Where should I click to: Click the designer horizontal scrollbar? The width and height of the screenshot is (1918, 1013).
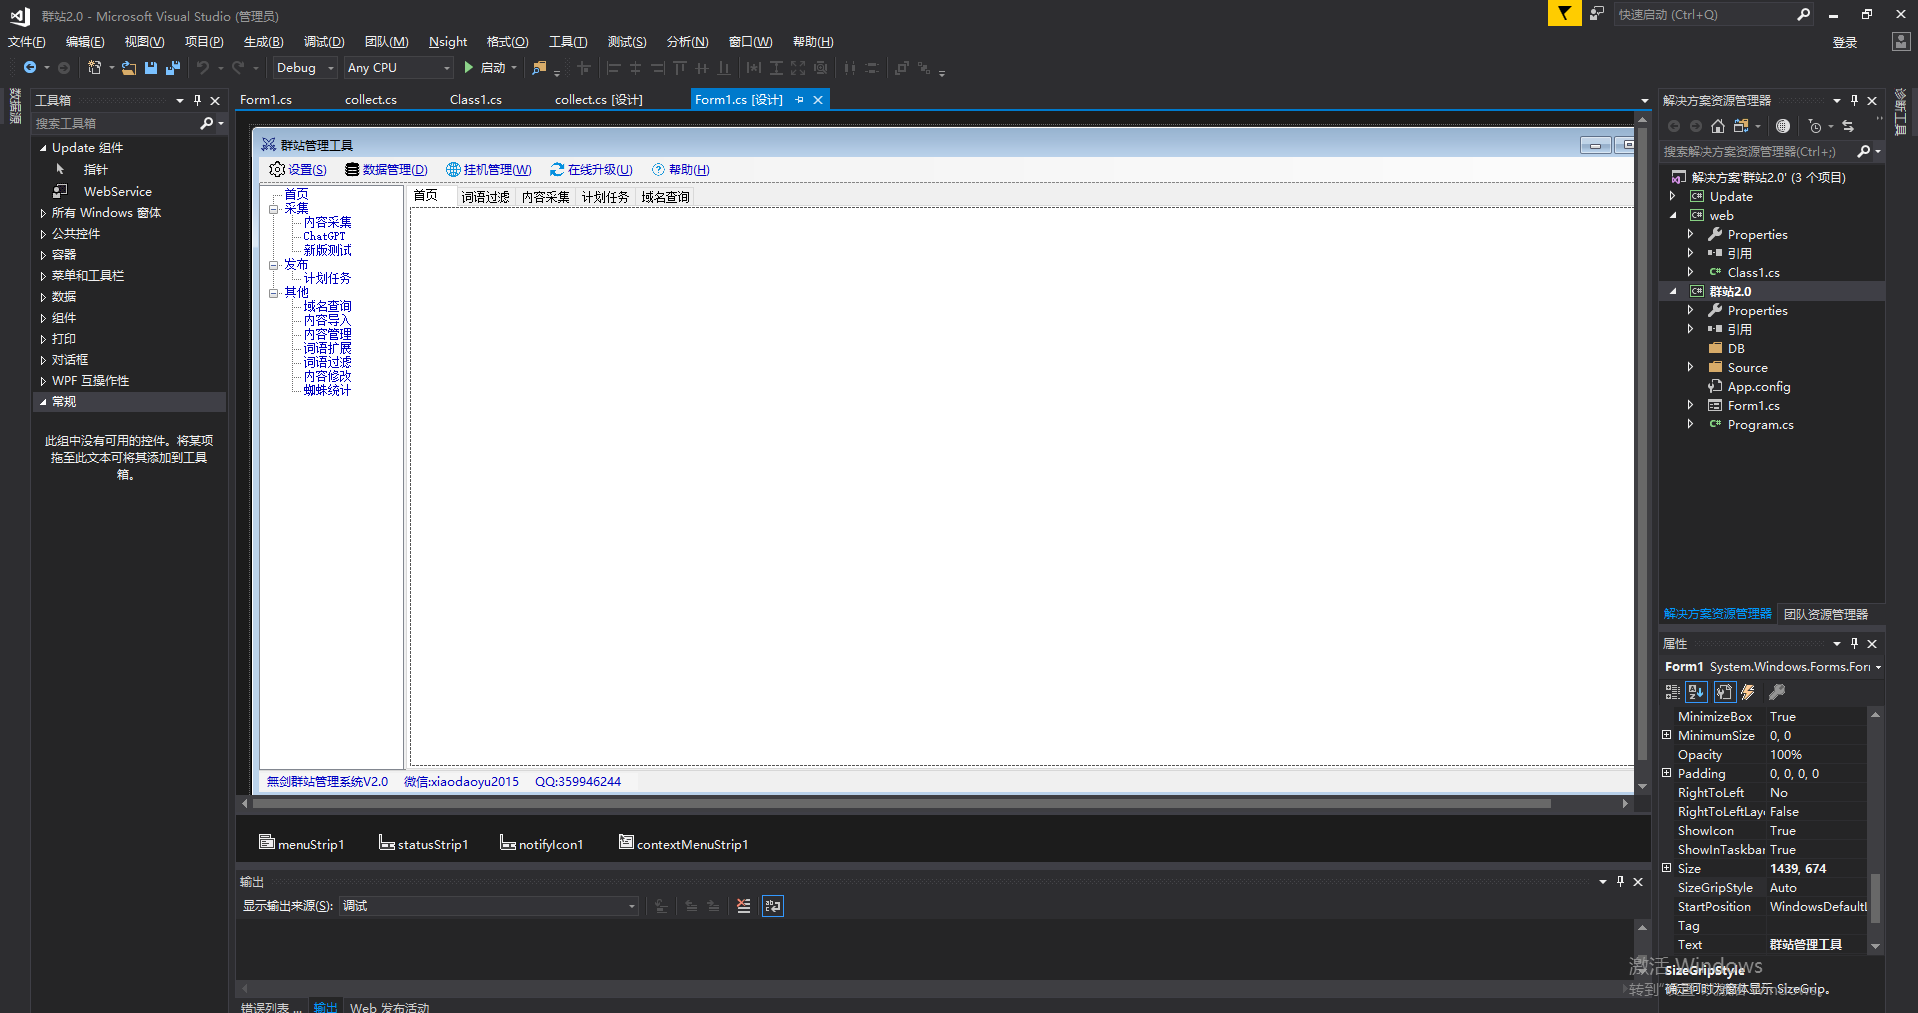(x=900, y=803)
